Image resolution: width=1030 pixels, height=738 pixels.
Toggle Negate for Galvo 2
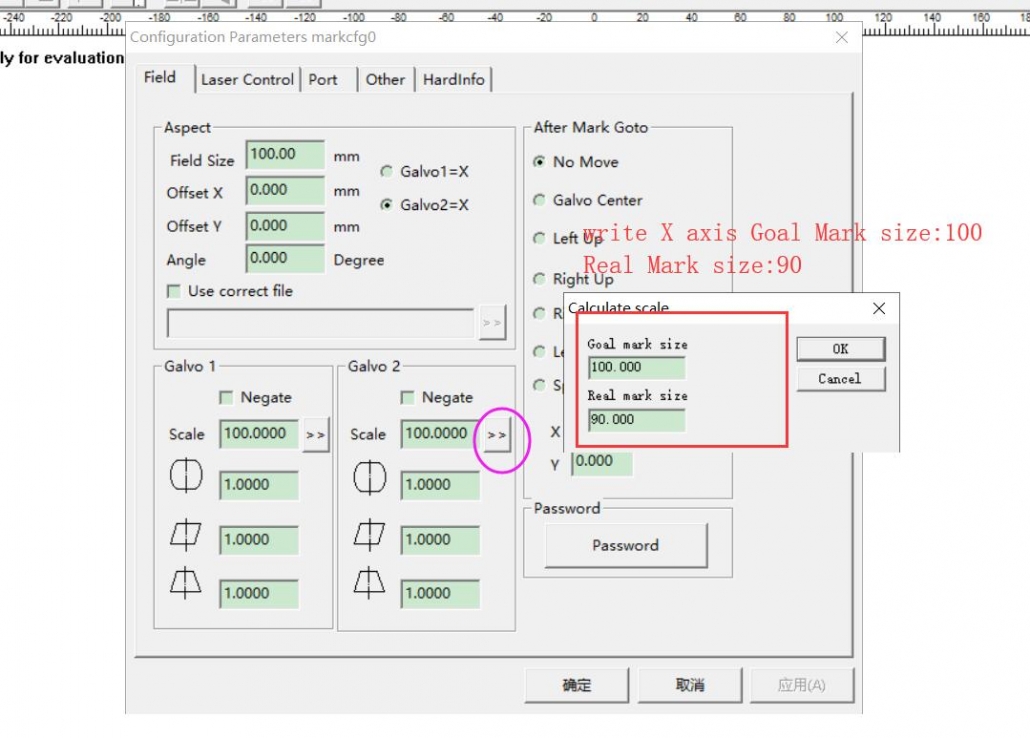408,397
